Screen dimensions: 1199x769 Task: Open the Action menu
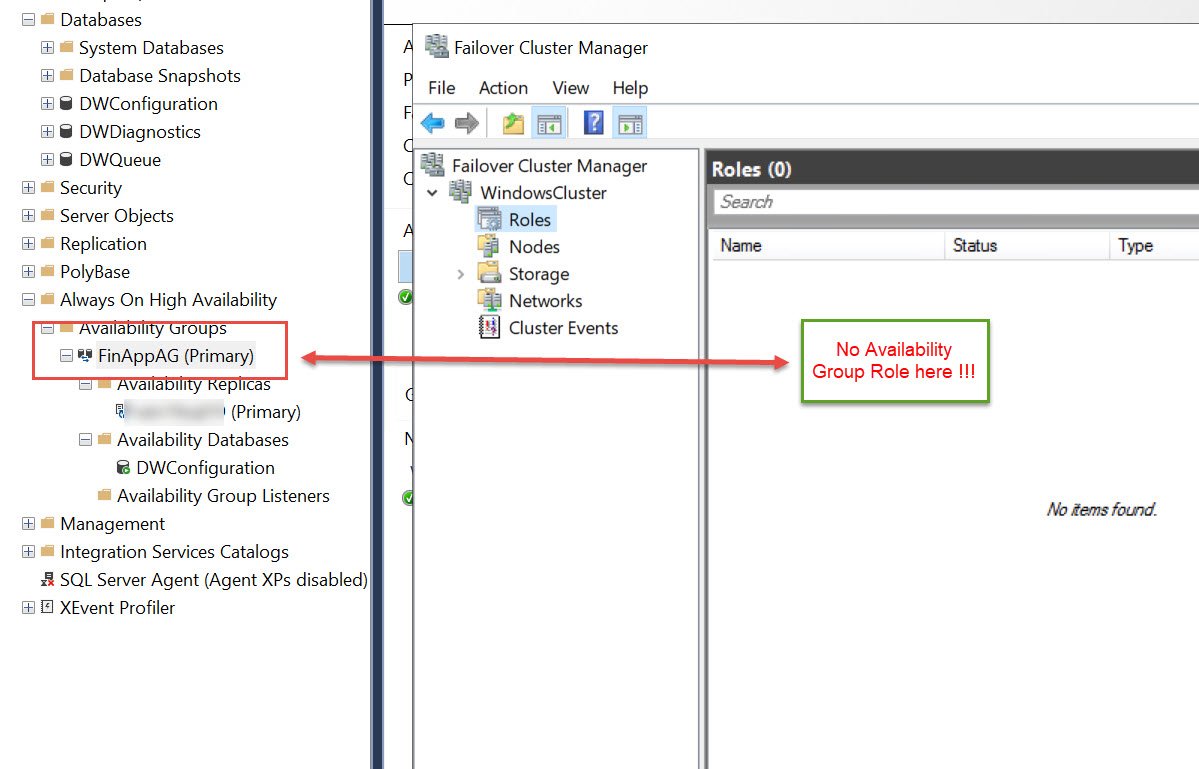[x=503, y=88]
